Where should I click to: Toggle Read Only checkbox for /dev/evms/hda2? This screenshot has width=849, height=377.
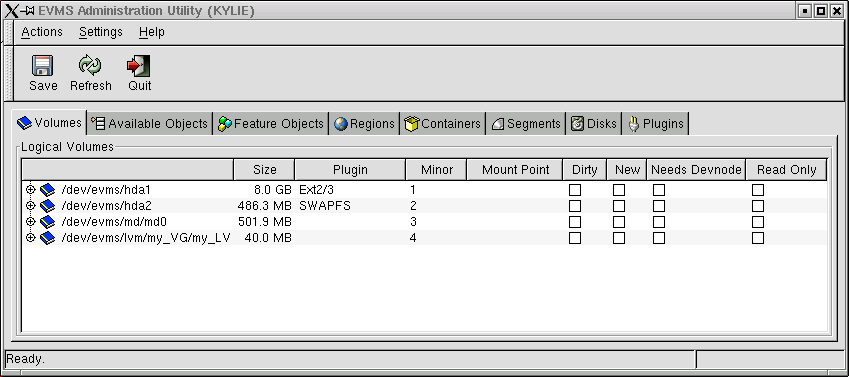758,206
